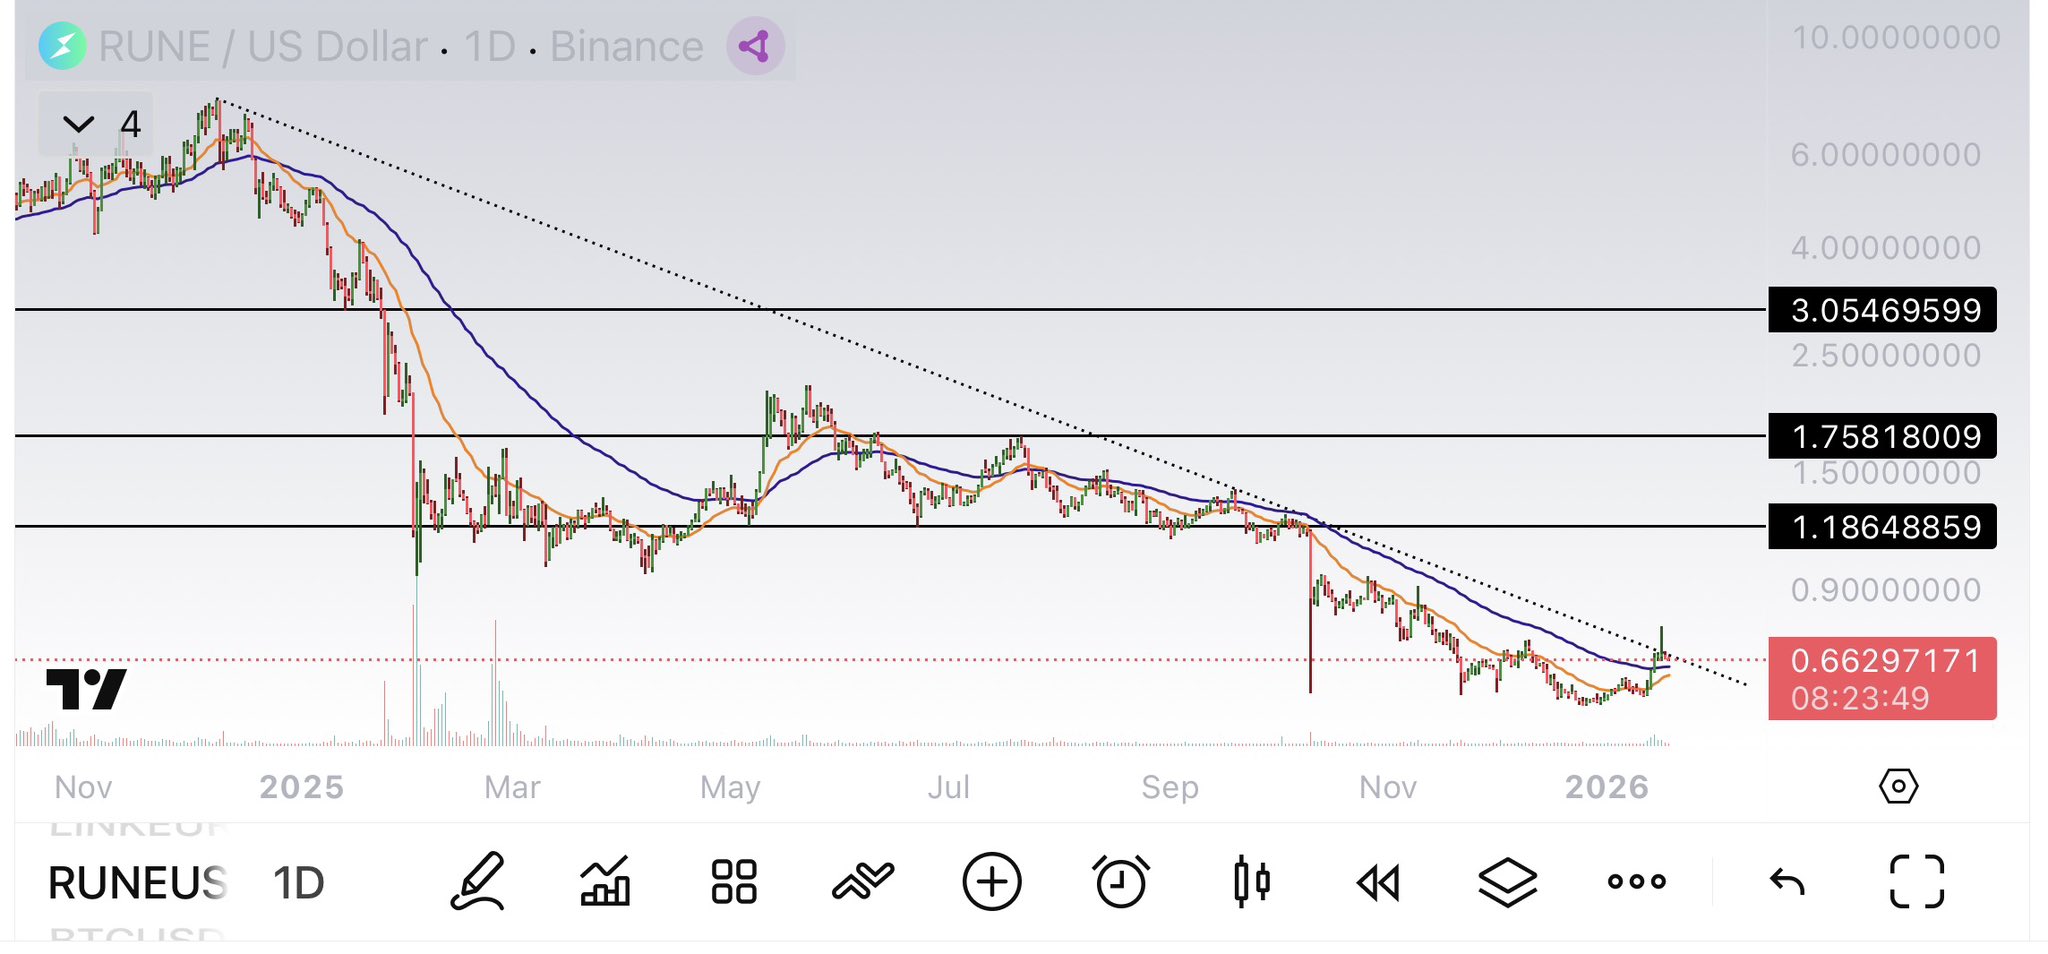
Task: Open the object tree layers icon
Action: [1507, 881]
